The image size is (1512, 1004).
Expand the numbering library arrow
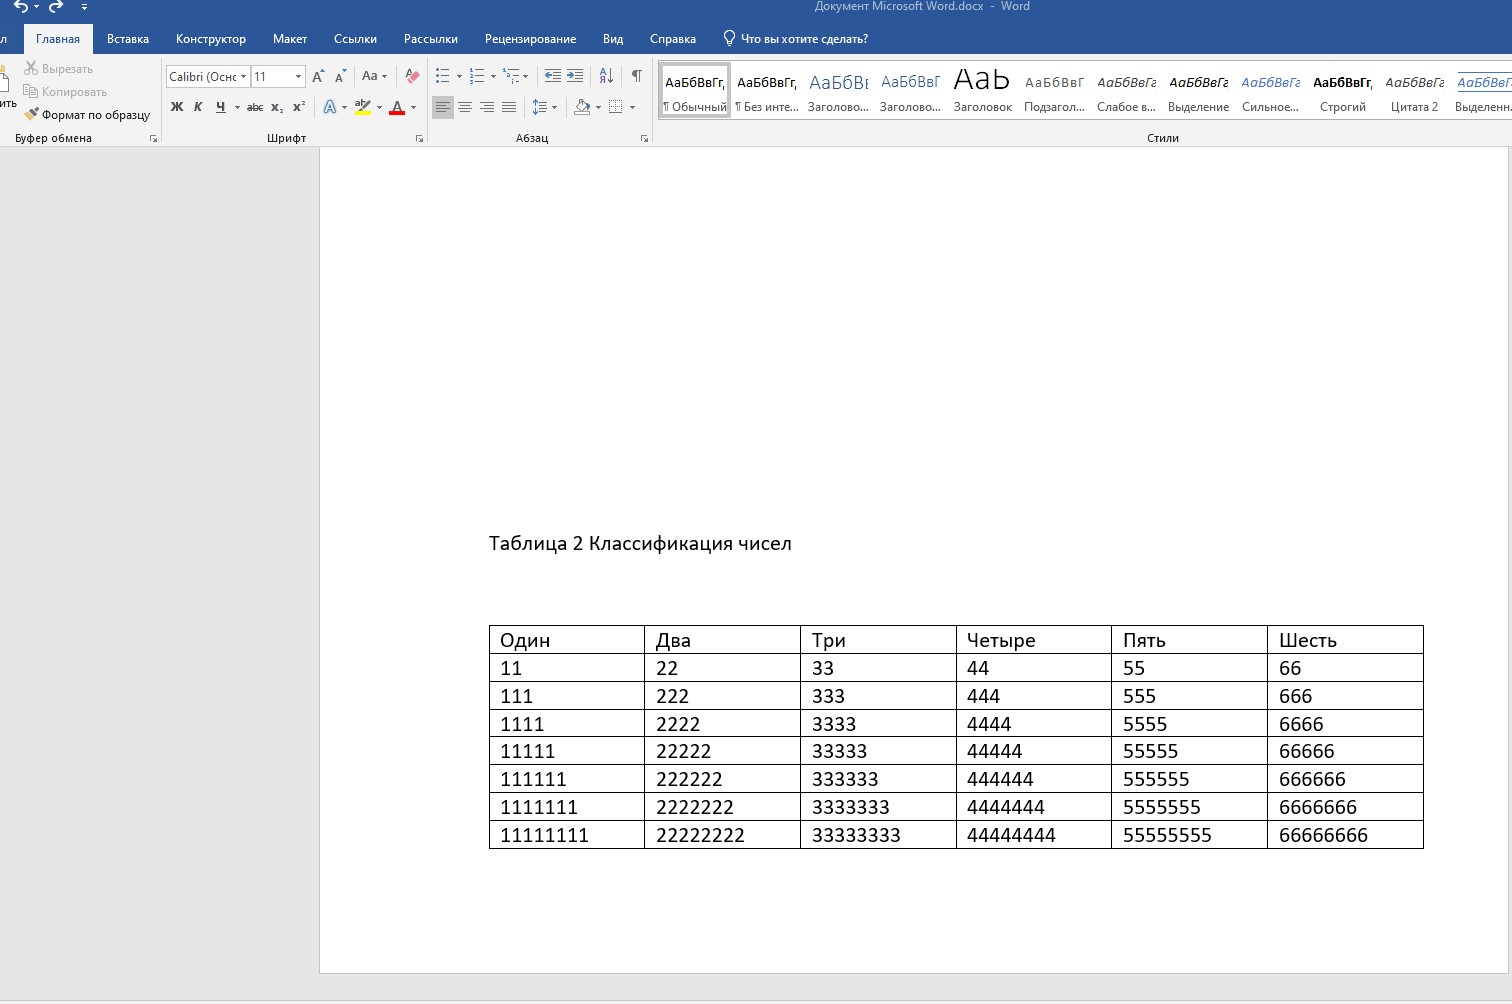(x=493, y=76)
